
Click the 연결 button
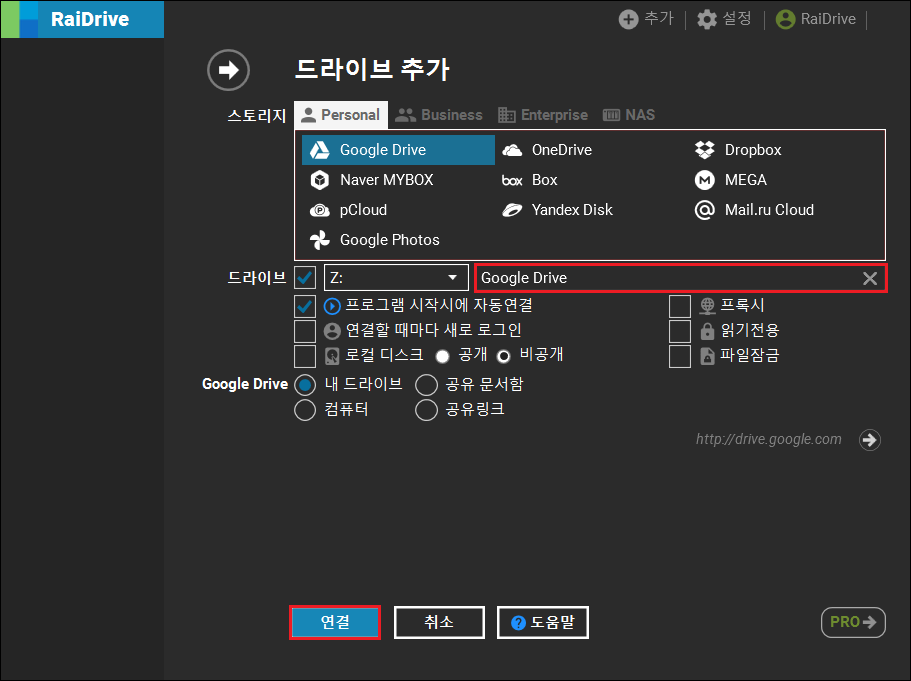click(335, 622)
